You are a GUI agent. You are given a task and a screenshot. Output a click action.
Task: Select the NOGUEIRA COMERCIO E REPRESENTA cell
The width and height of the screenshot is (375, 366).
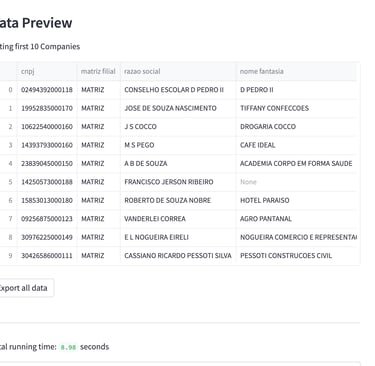[296, 237]
